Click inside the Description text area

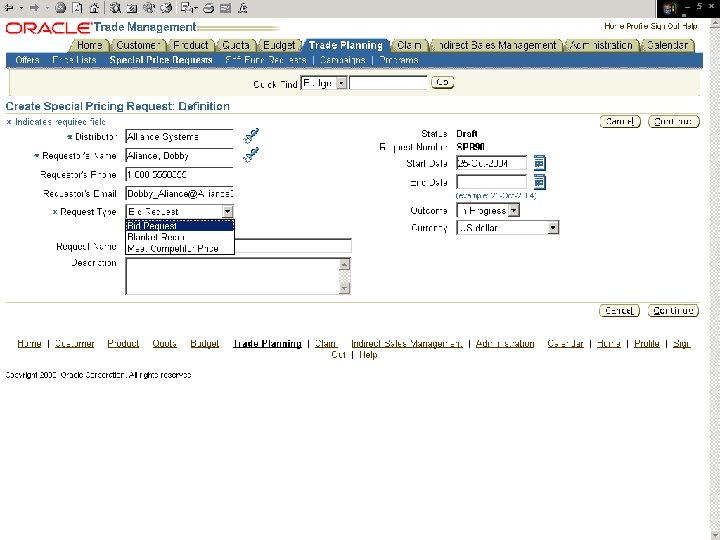click(232, 276)
